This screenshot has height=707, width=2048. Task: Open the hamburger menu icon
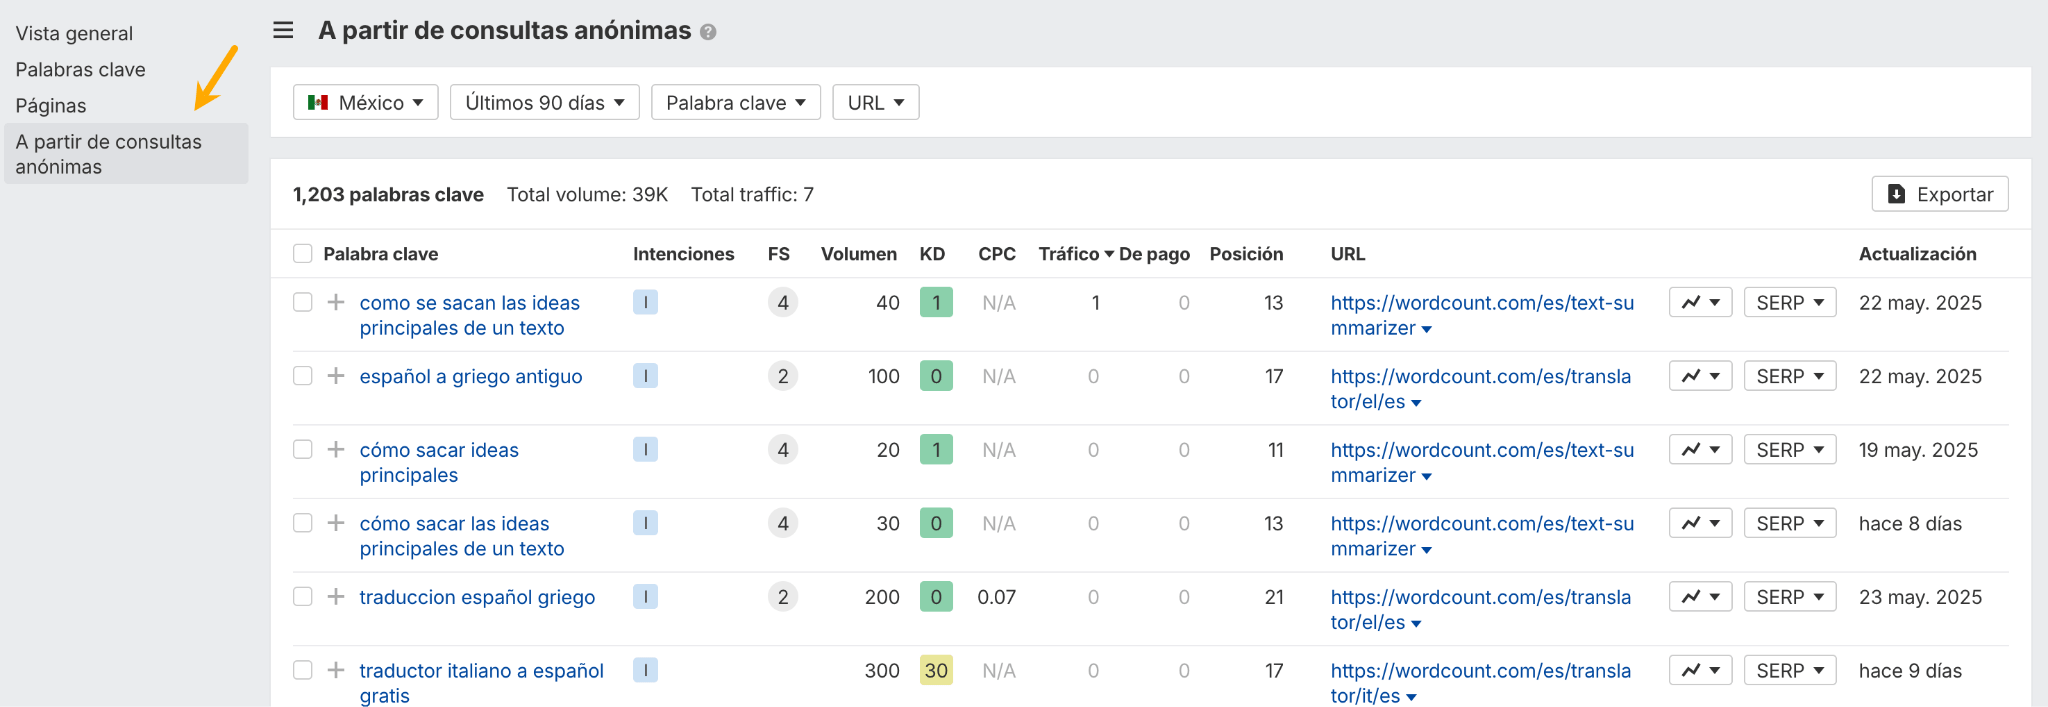pos(283,30)
